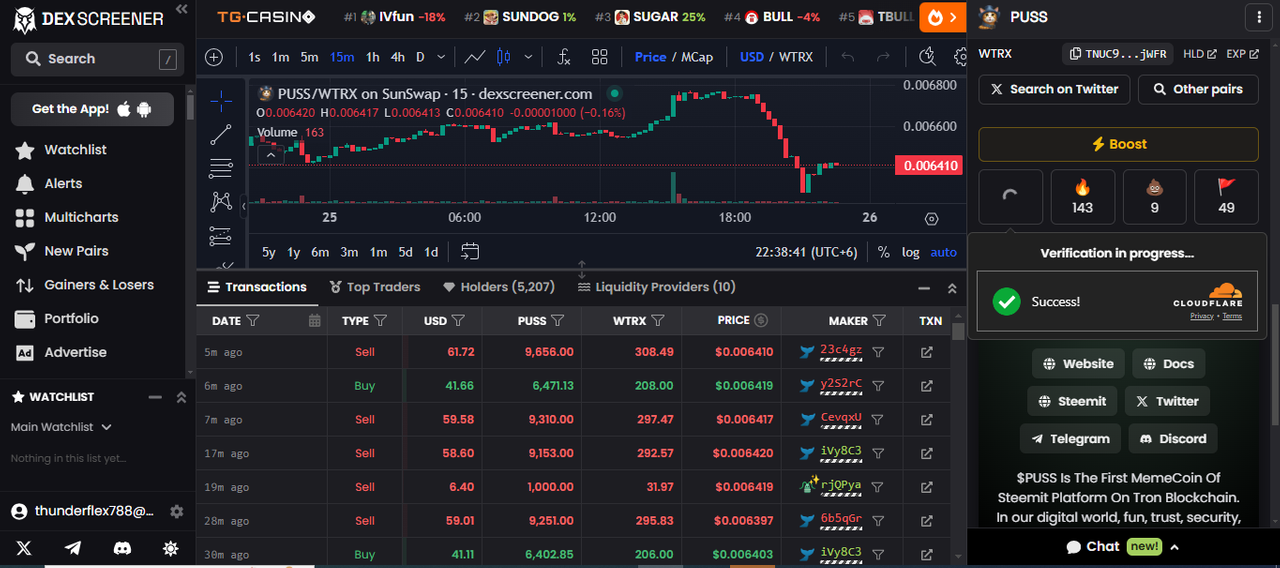Open the go-to-date calendar icon
Viewport: 1280px width, 568px height.
tap(470, 252)
